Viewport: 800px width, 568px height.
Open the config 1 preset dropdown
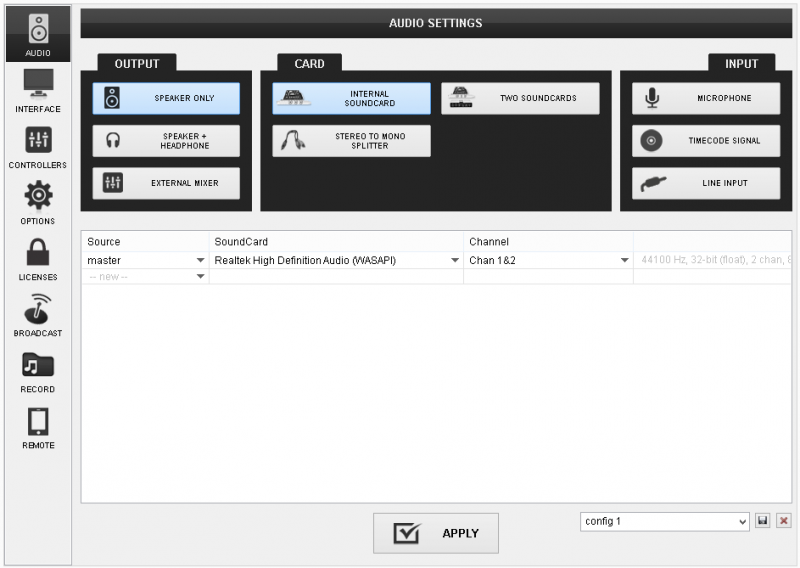coord(664,521)
